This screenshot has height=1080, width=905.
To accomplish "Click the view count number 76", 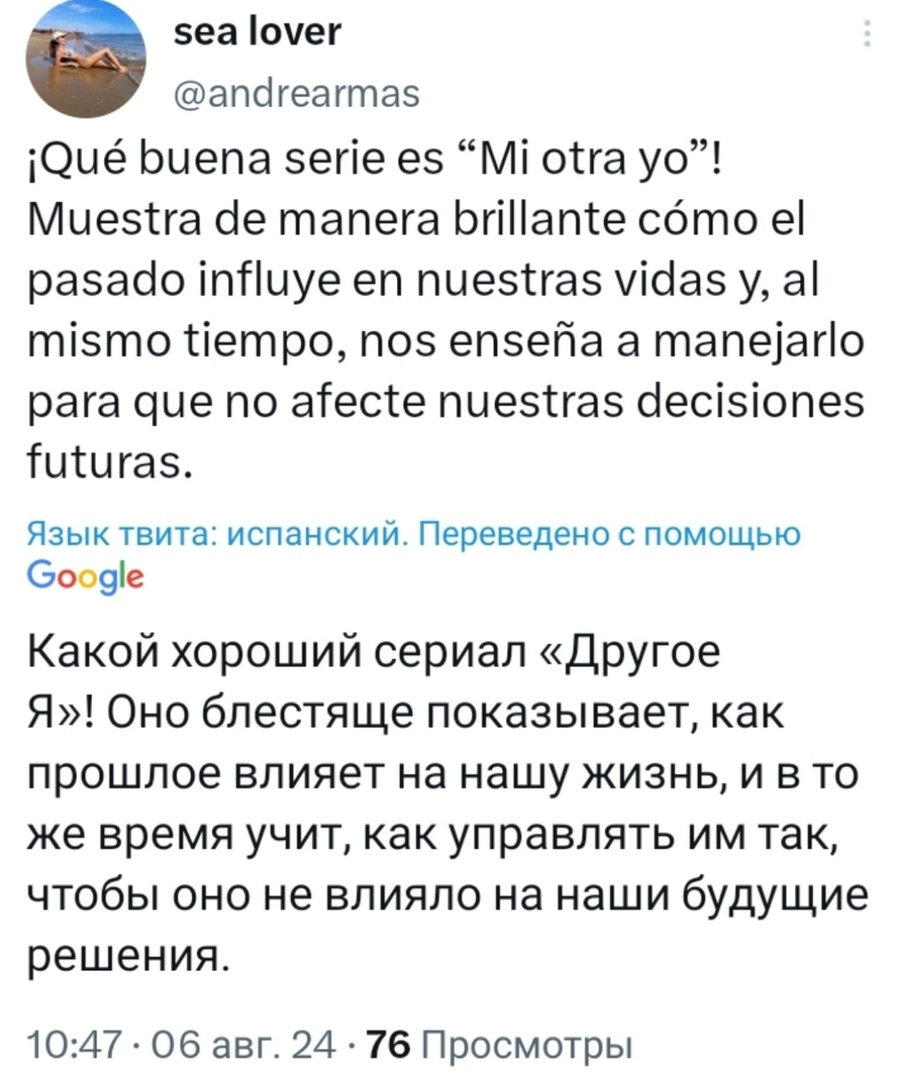I will click(x=388, y=1046).
